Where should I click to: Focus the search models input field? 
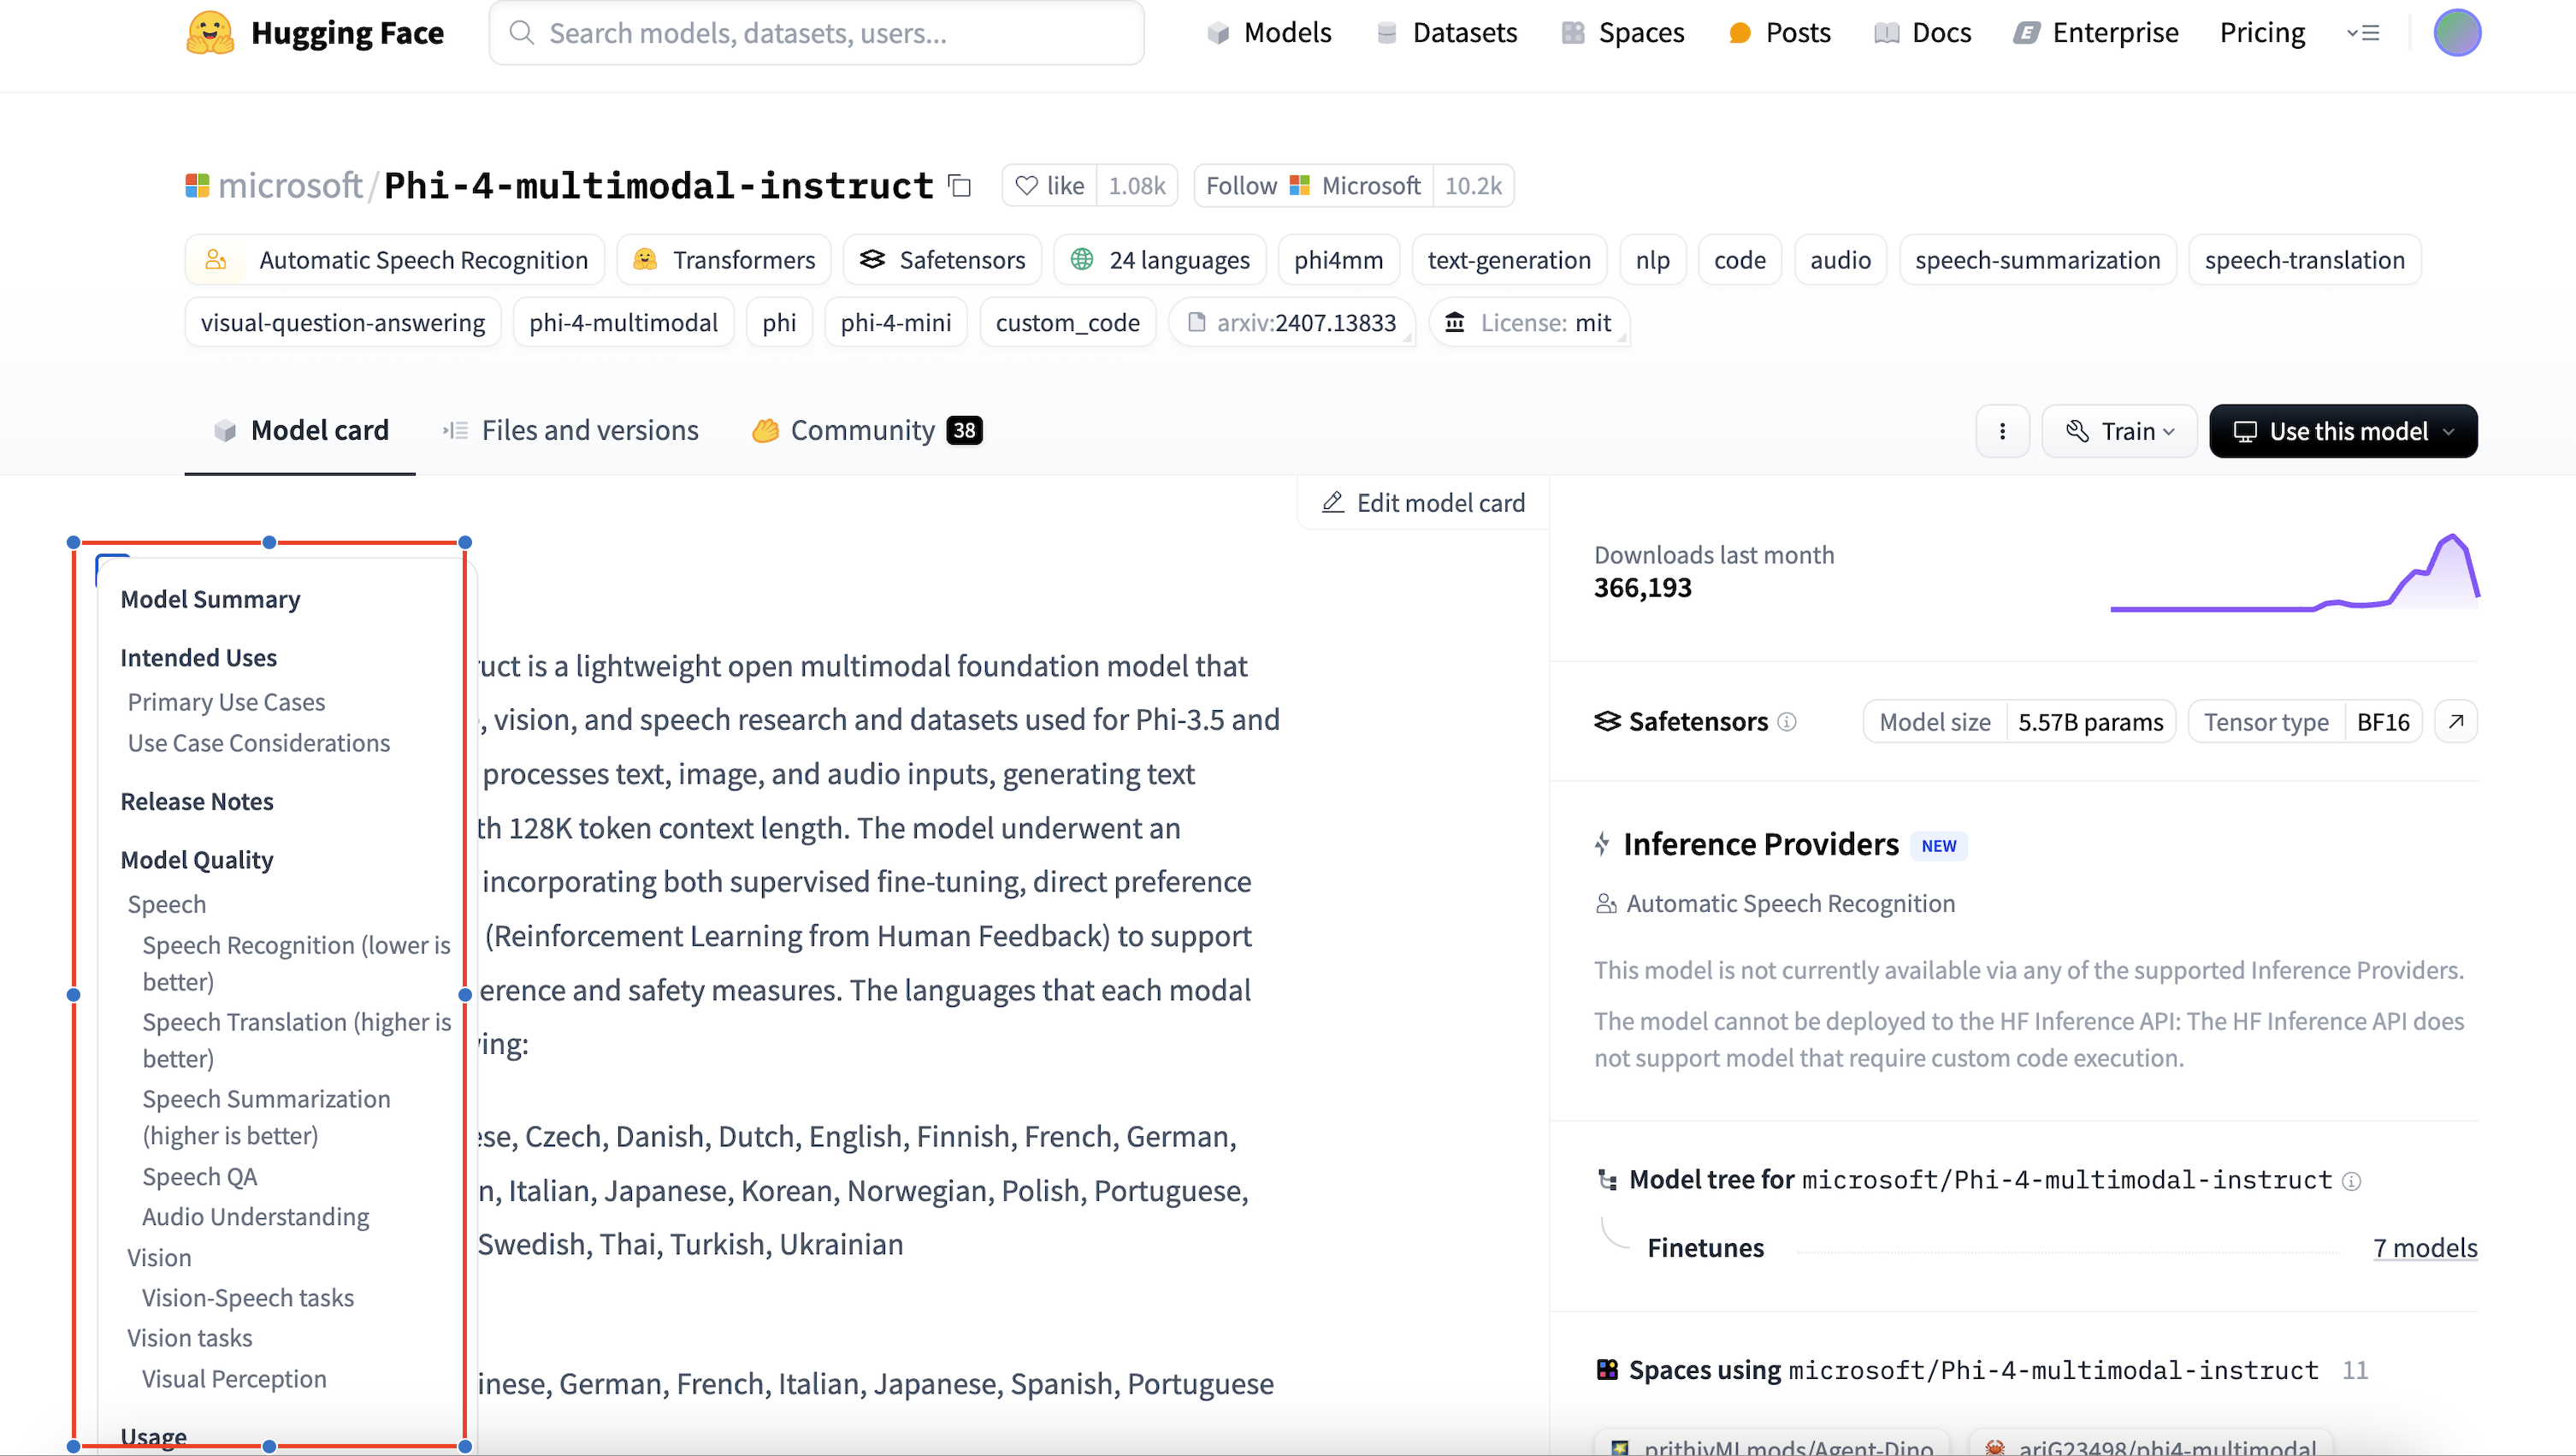pos(816,33)
